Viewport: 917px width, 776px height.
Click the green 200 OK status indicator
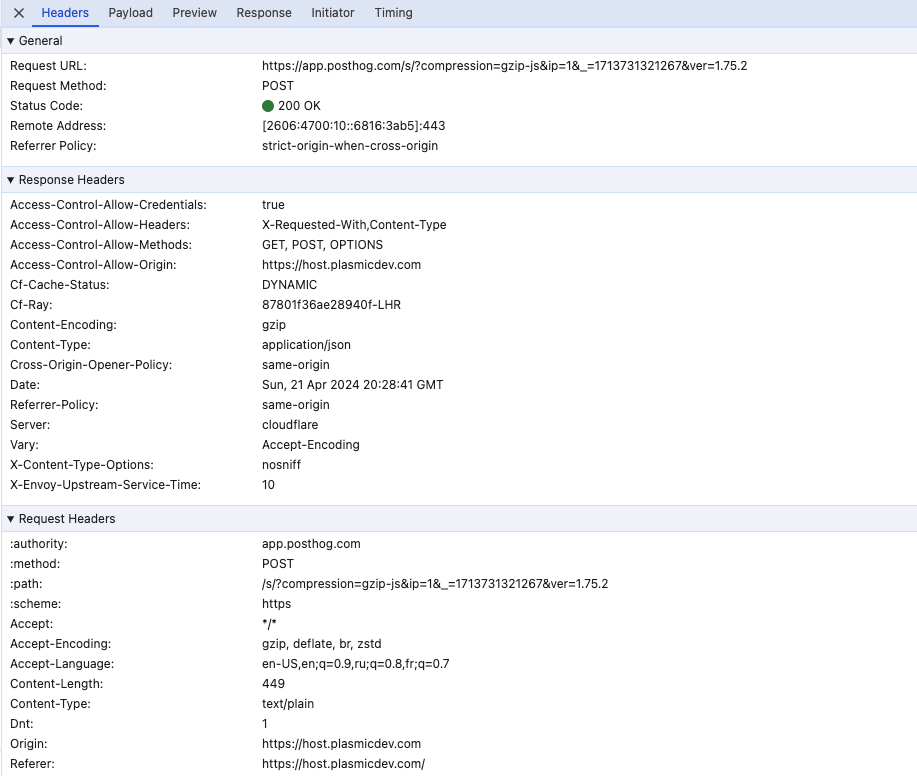(x=268, y=106)
